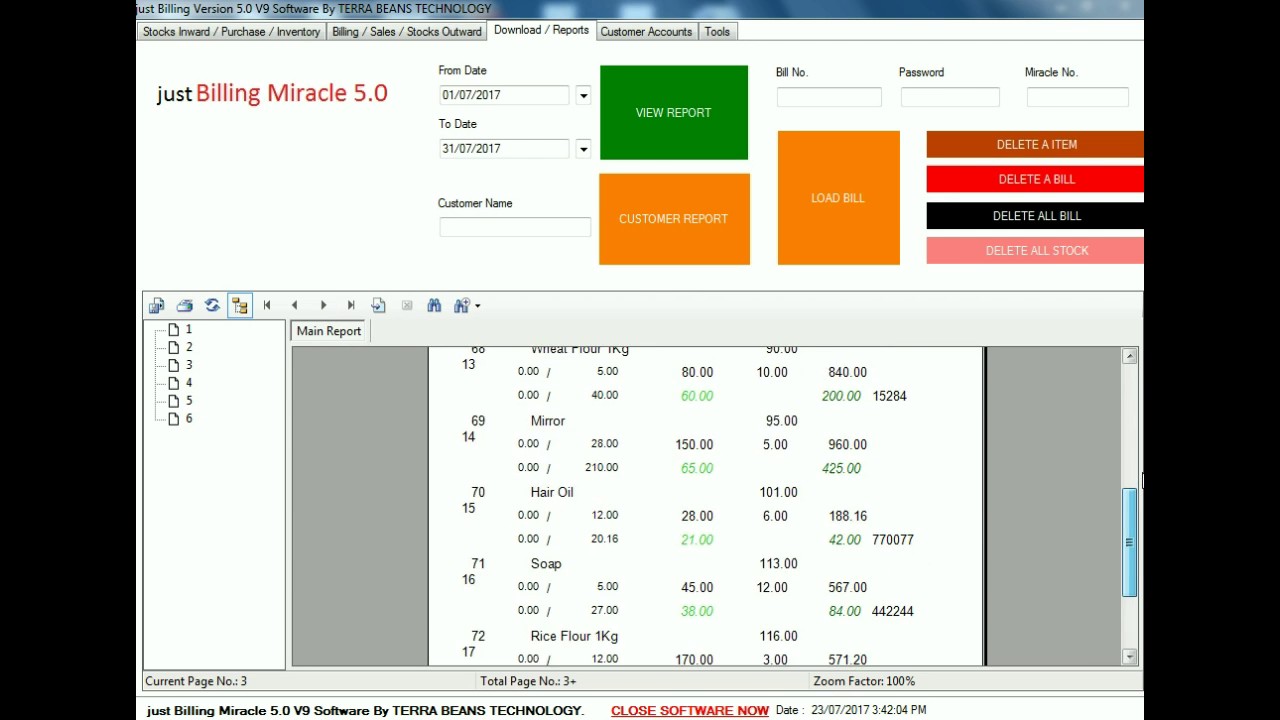This screenshot has height=720, width=1280.
Task: Click Total Page No.: 3+ status text
Action: click(528, 681)
